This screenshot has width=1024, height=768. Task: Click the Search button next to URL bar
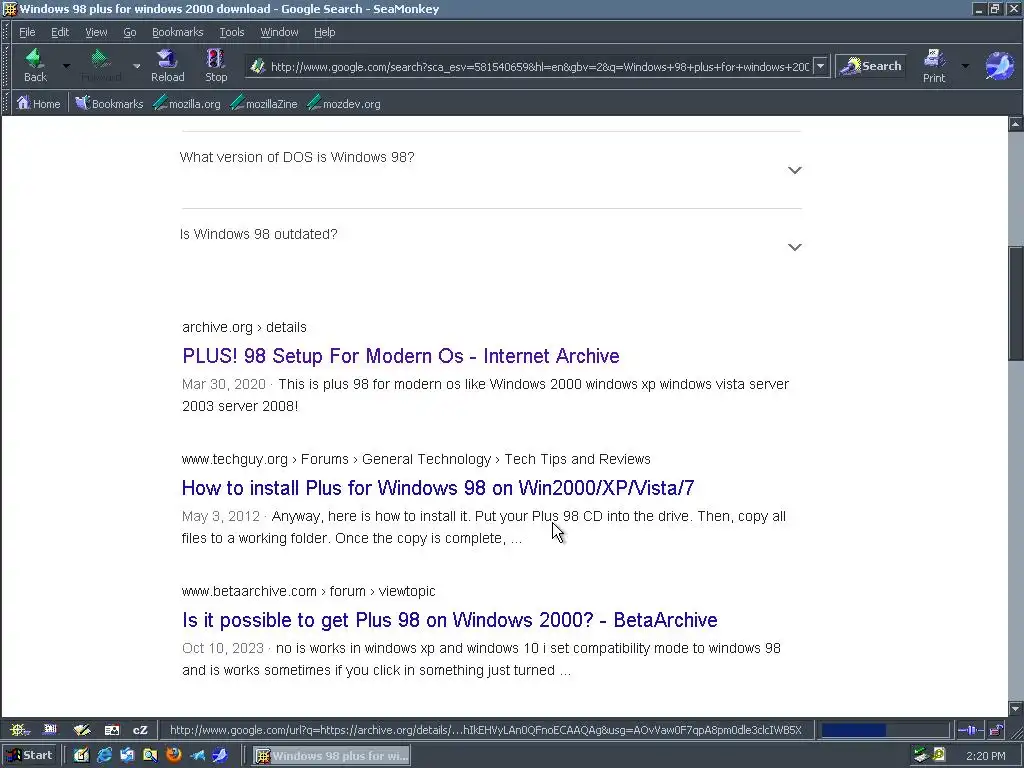tap(871, 66)
